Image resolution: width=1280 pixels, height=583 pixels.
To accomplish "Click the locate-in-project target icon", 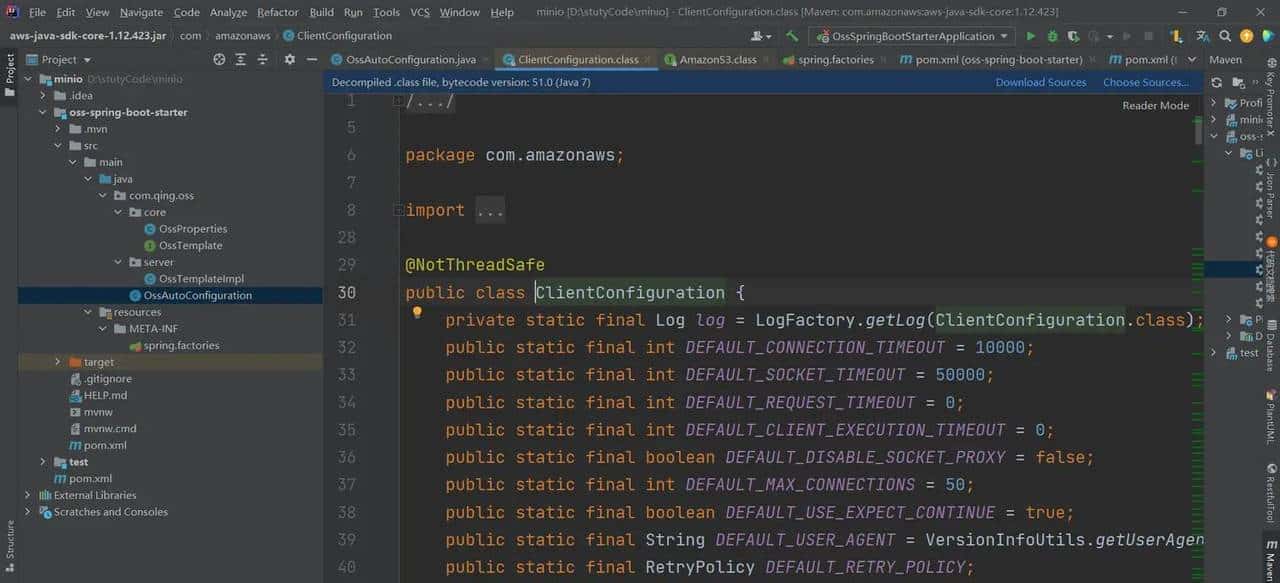I will click(x=219, y=60).
